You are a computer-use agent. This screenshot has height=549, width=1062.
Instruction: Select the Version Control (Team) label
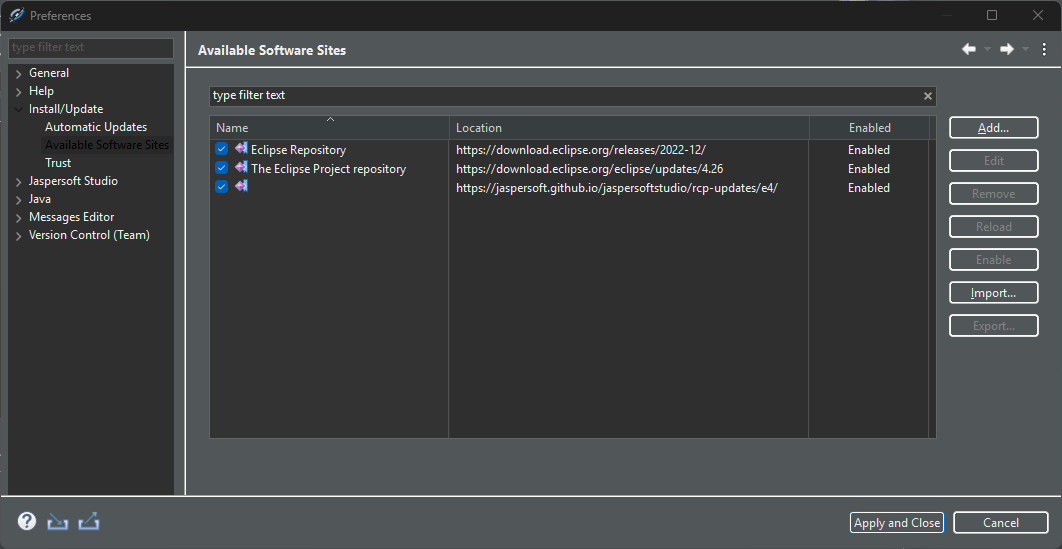89,235
